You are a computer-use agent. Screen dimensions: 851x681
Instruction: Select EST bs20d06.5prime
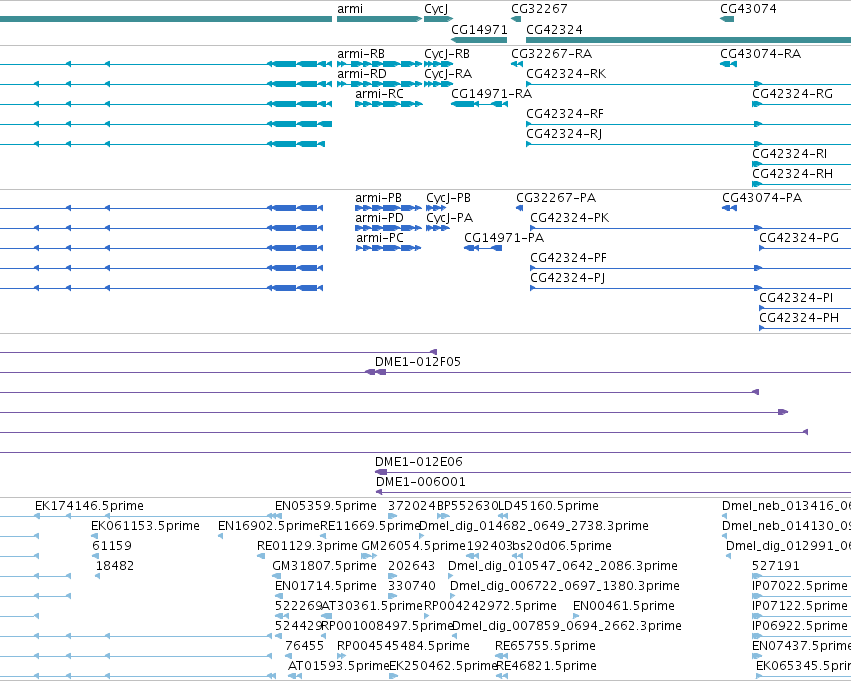click(x=562, y=546)
